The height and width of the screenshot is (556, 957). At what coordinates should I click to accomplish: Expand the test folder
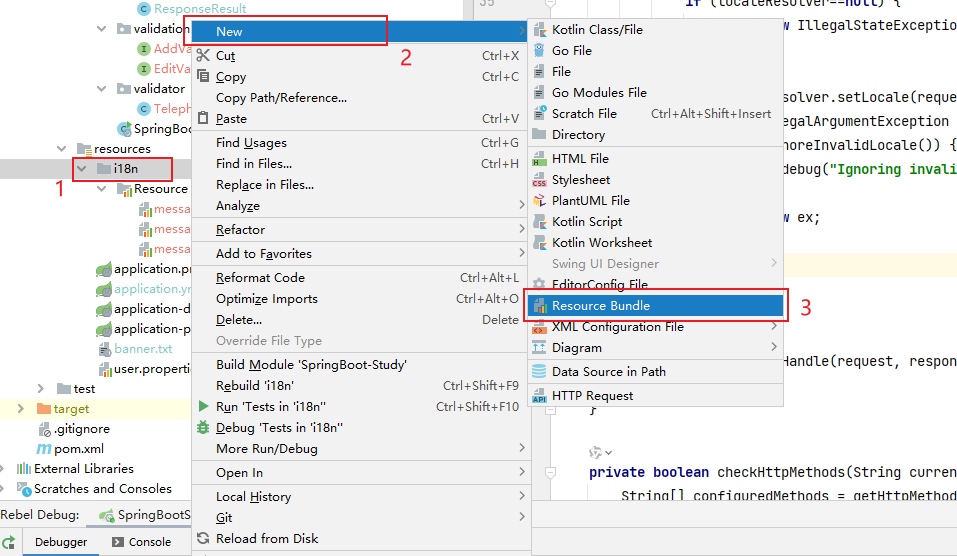coord(41,389)
